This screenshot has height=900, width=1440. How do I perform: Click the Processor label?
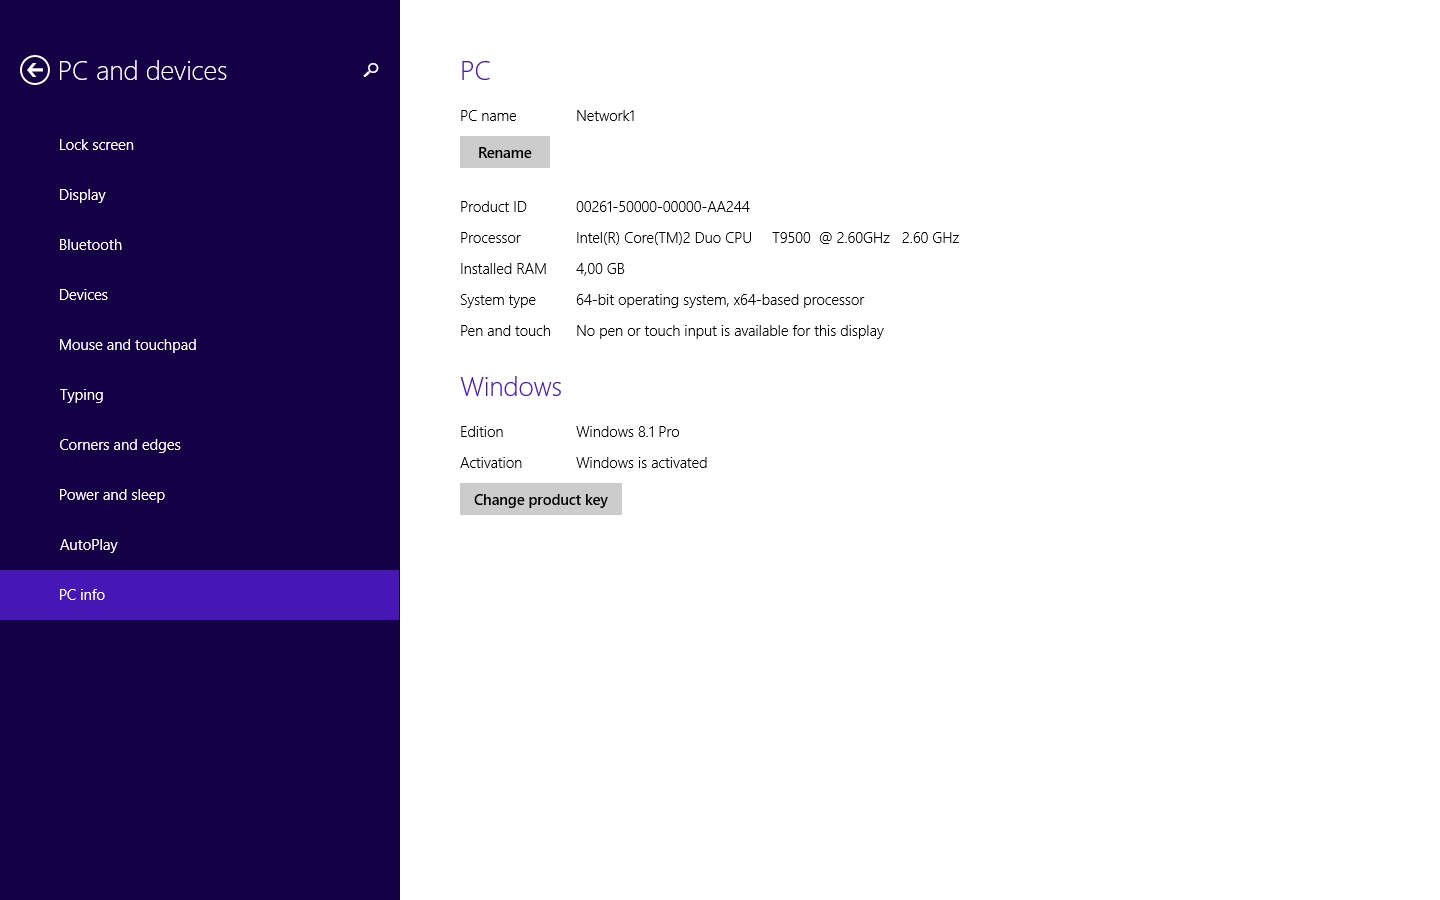[490, 238]
